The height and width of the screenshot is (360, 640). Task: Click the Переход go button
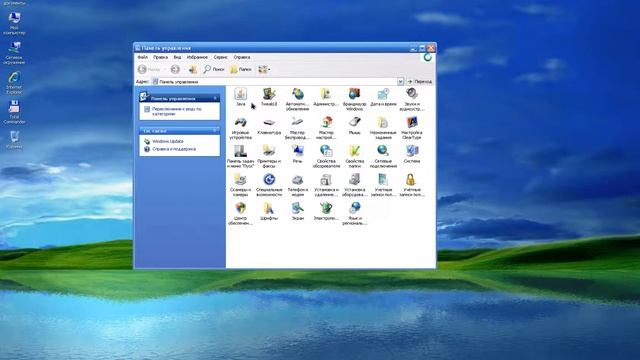(x=420, y=82)
